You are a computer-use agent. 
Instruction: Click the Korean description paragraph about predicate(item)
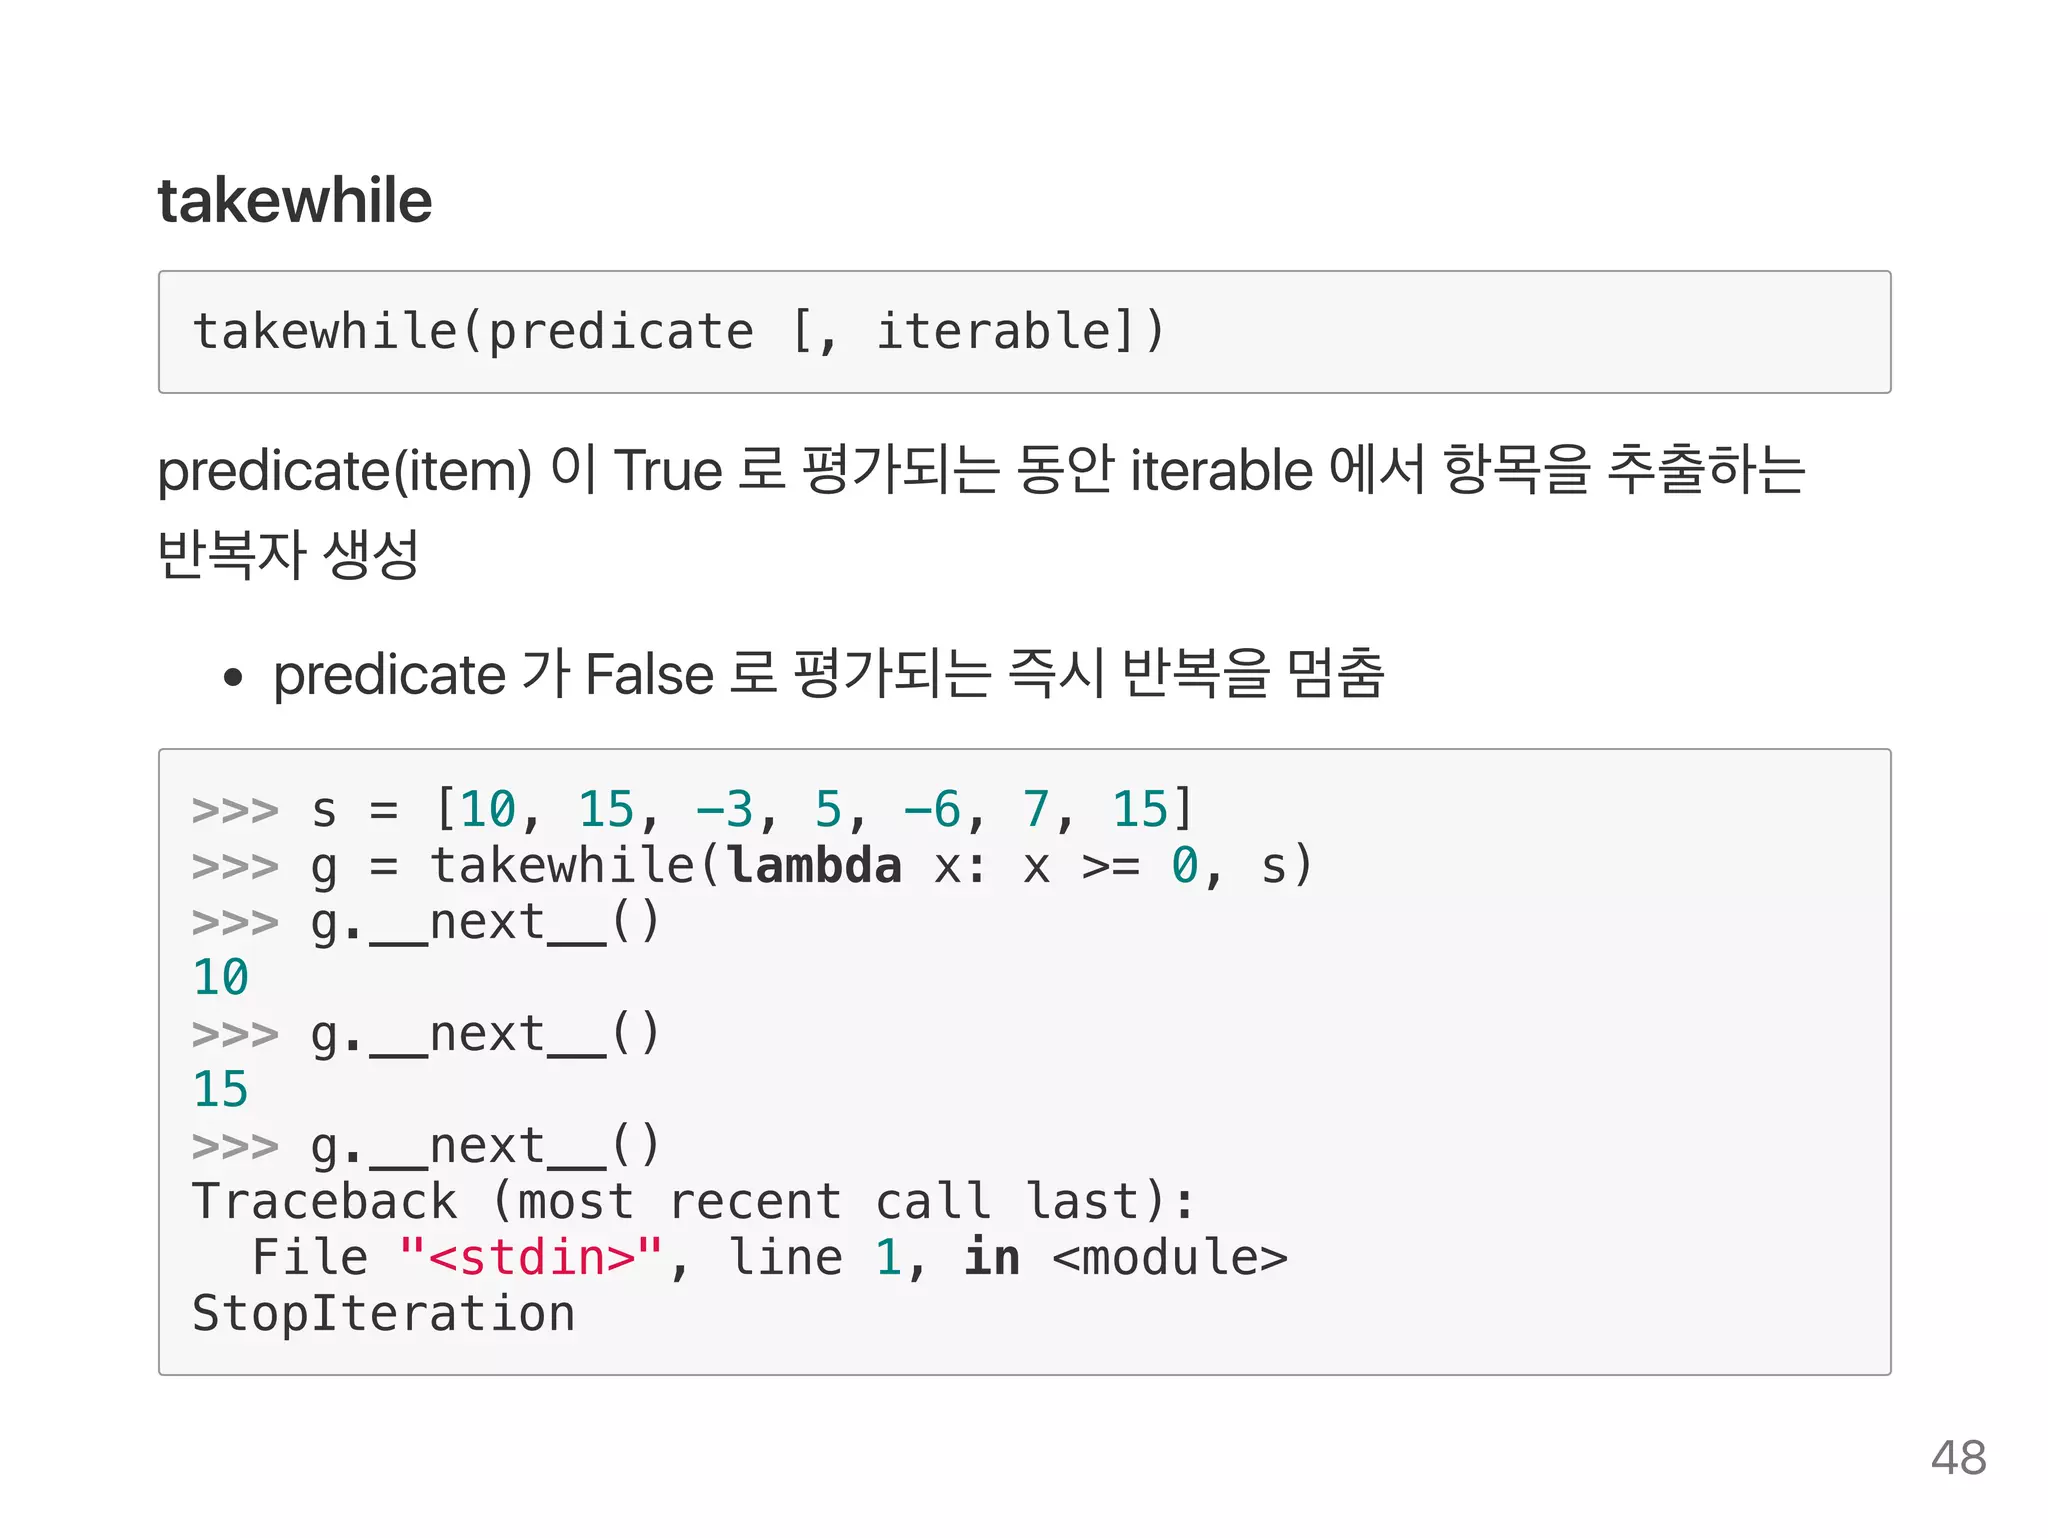(x=981, y=511)
